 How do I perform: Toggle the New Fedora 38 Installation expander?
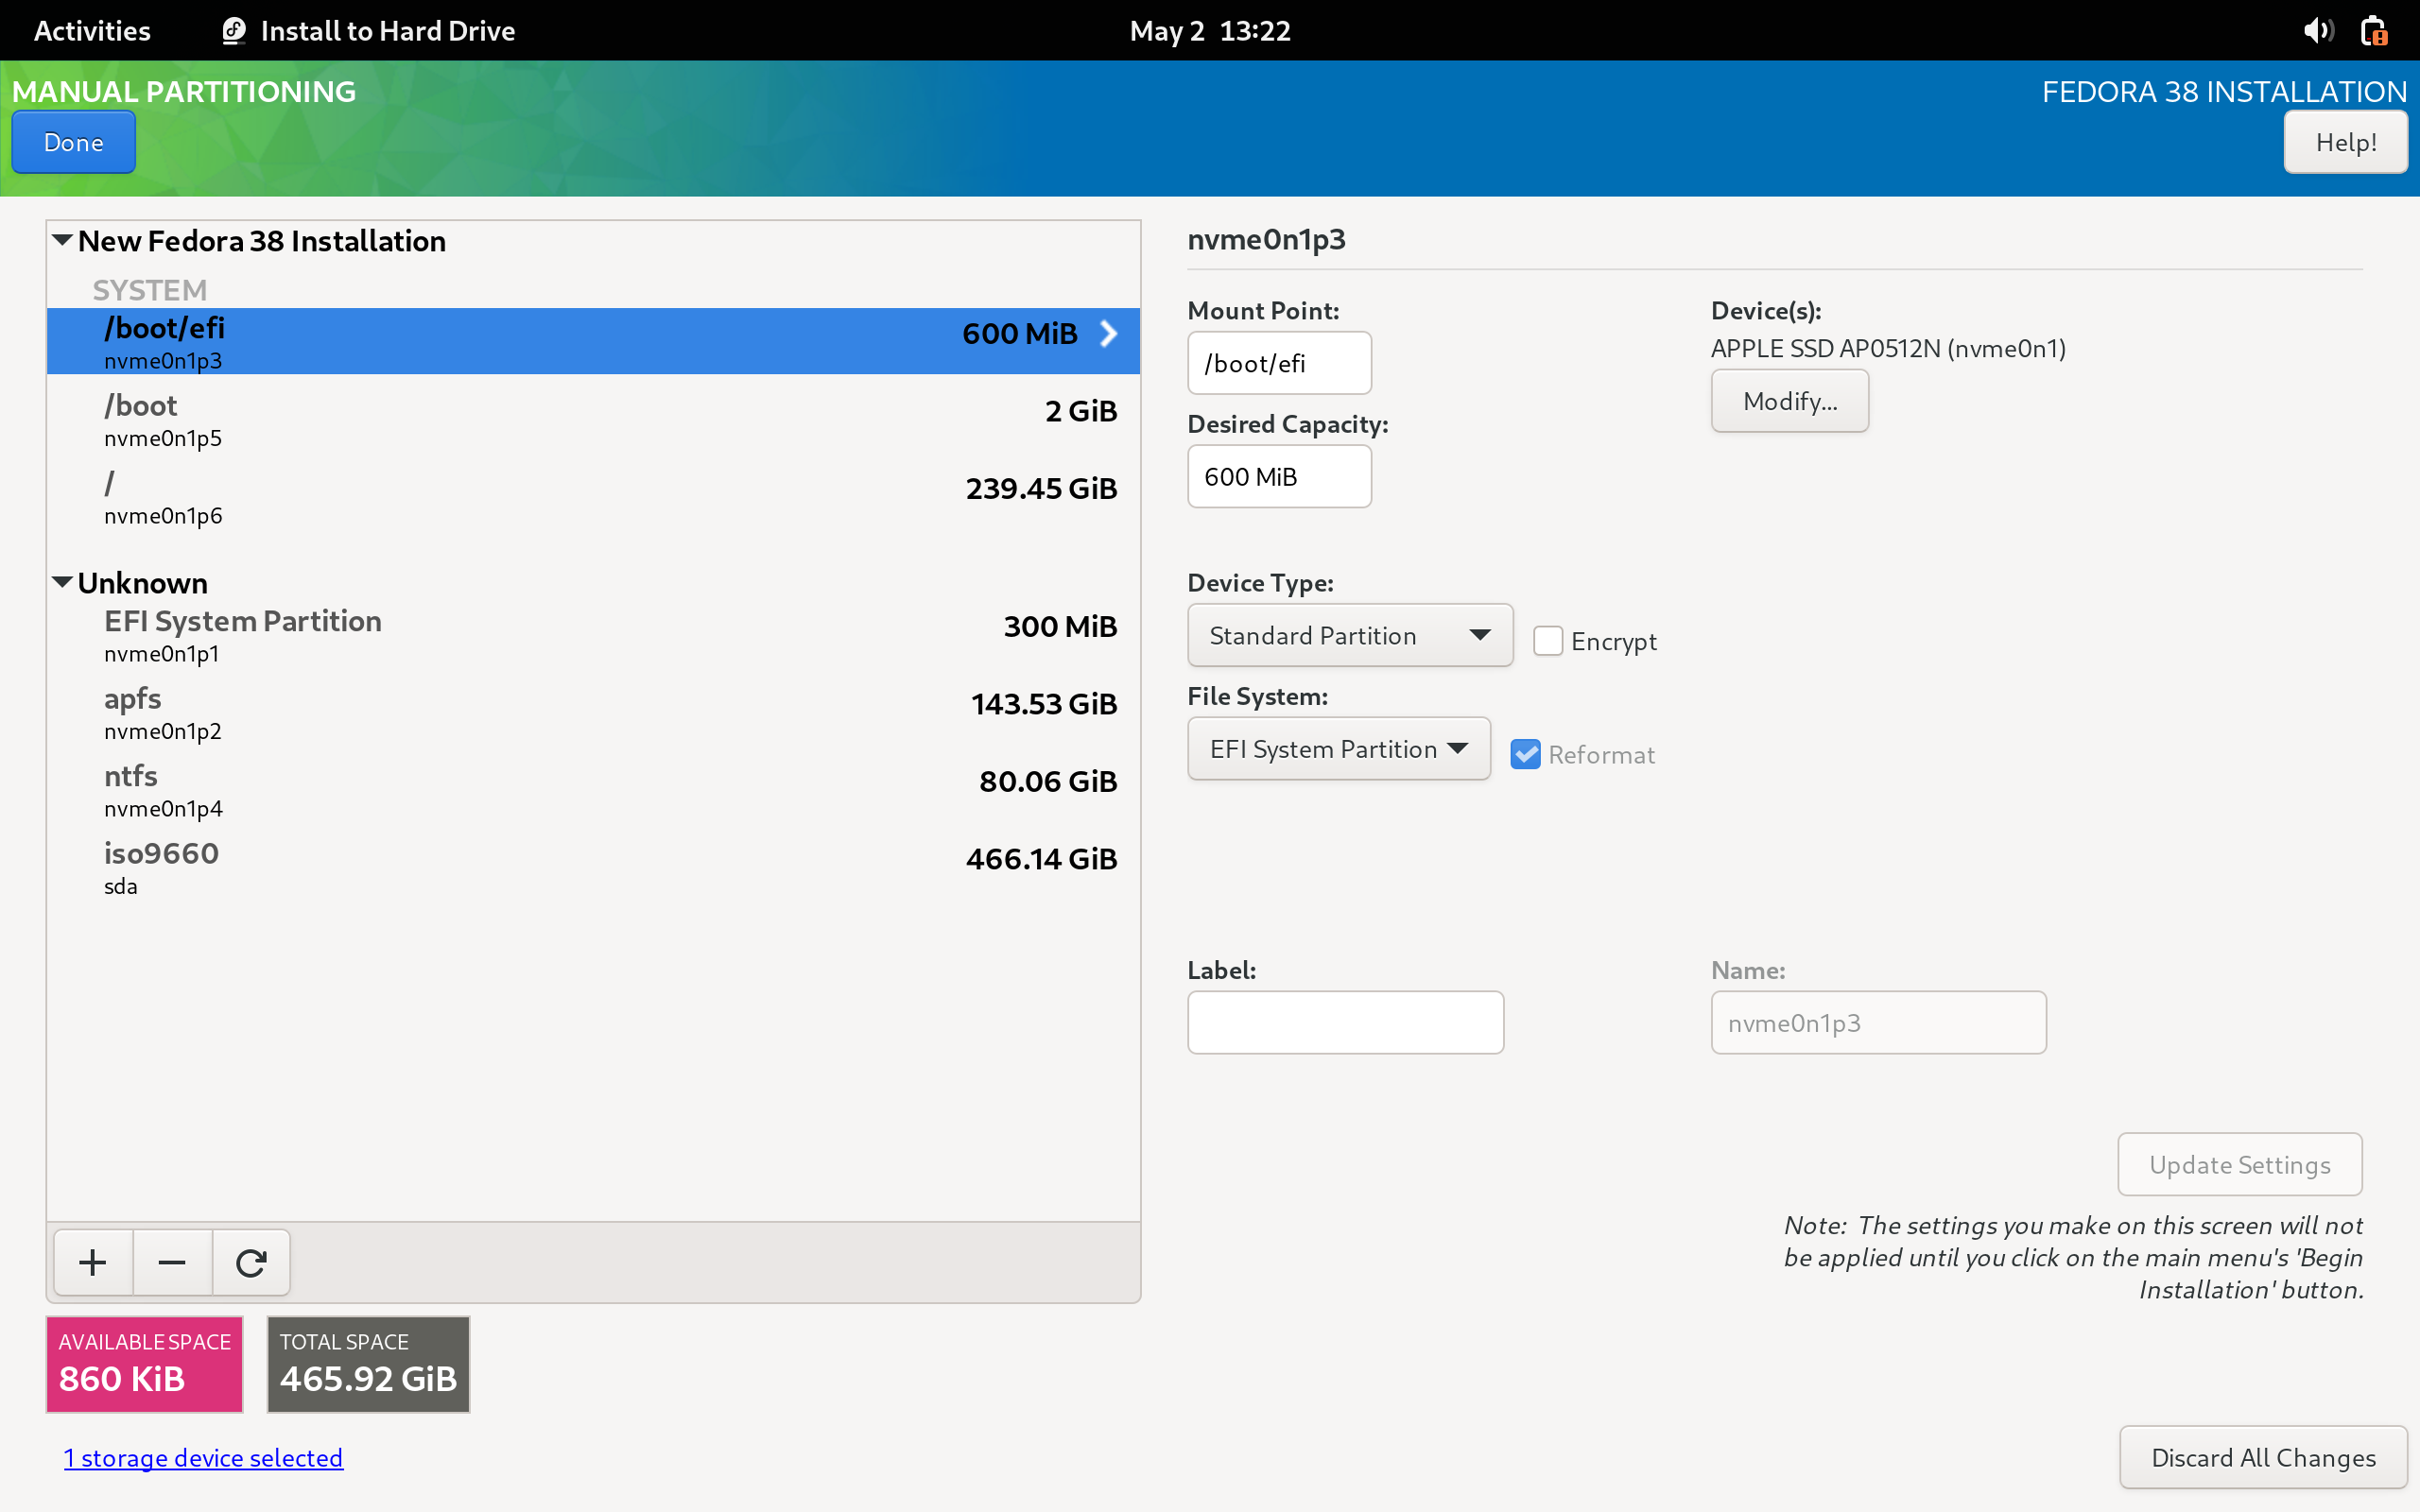[61, 240]
